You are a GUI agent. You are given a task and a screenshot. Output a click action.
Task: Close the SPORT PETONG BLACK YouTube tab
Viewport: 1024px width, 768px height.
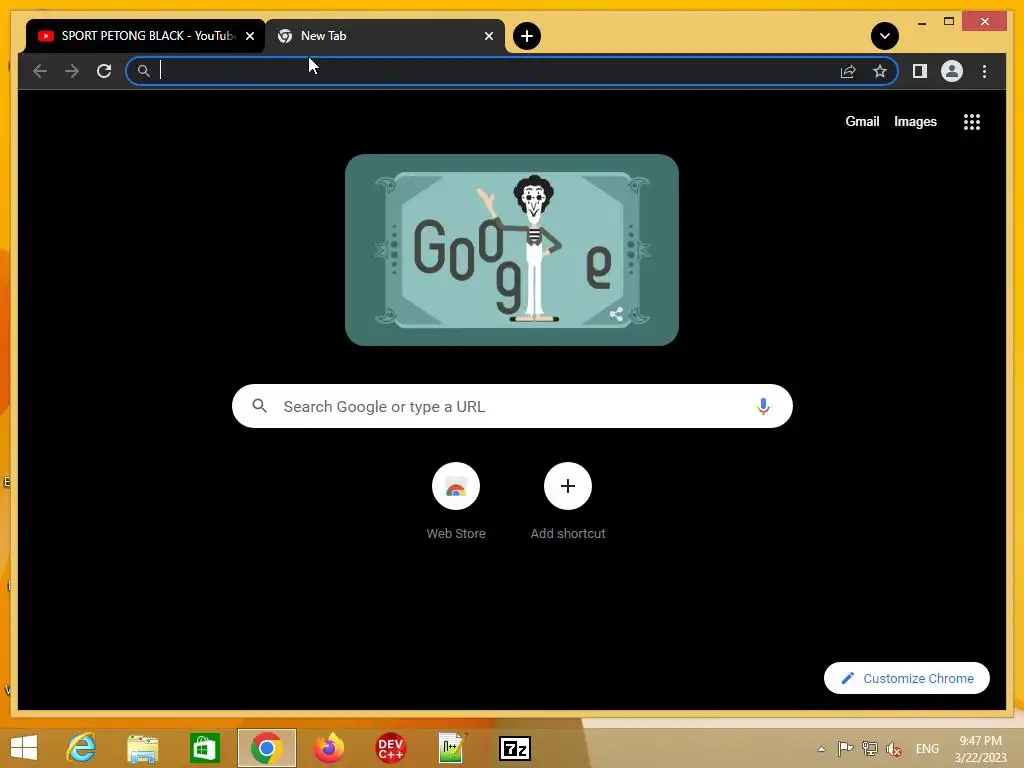[x=249, y=36]
